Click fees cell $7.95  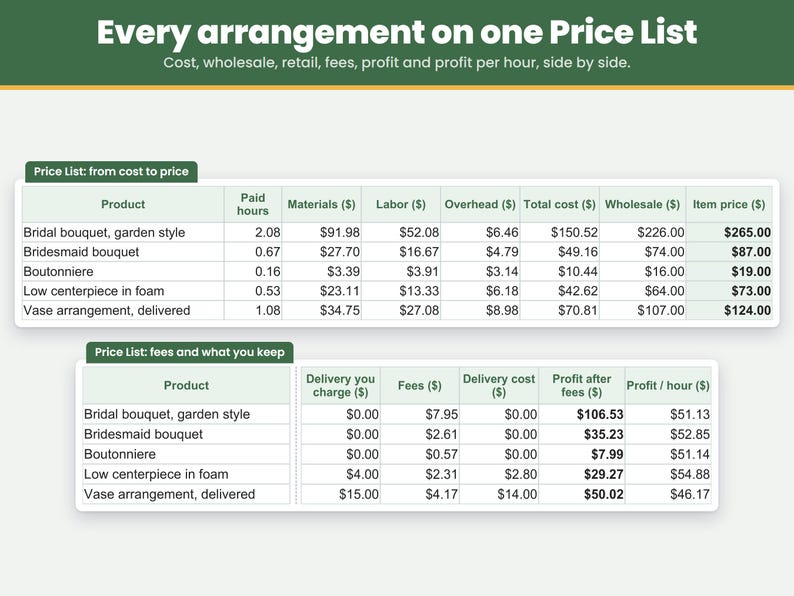[420, 414]
